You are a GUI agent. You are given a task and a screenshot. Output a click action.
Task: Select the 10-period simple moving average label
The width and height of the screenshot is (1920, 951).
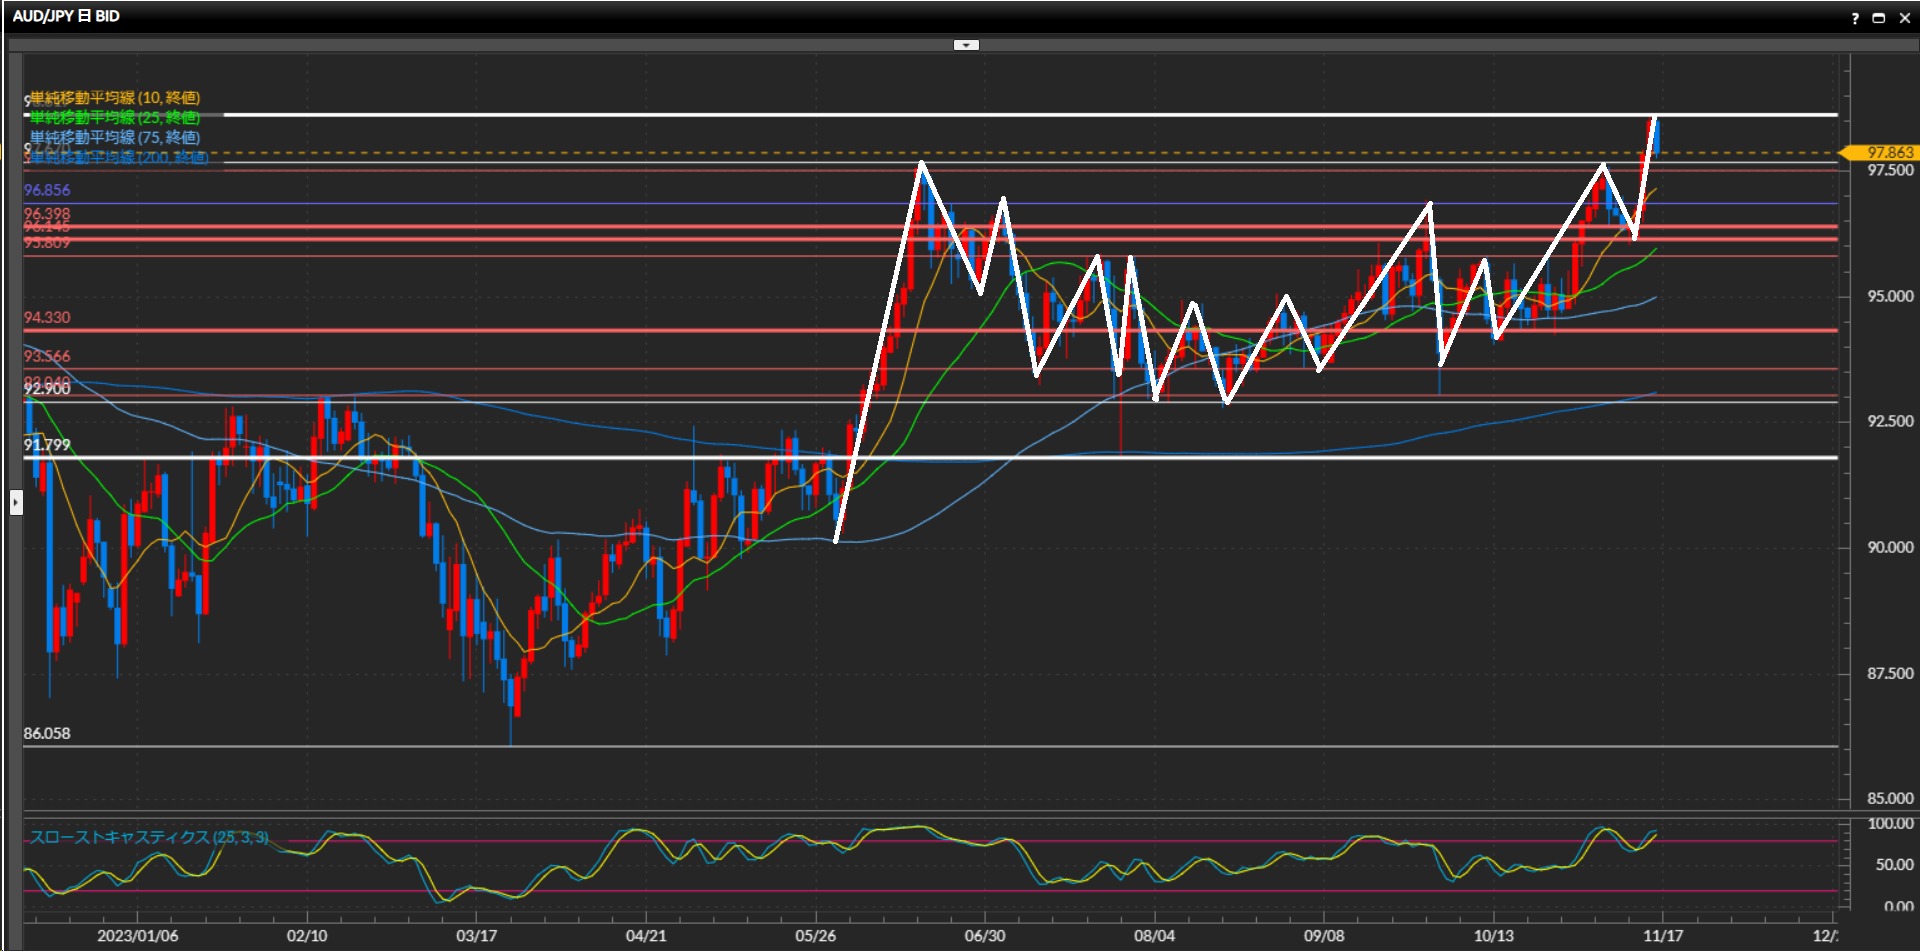tap(115, 97)
